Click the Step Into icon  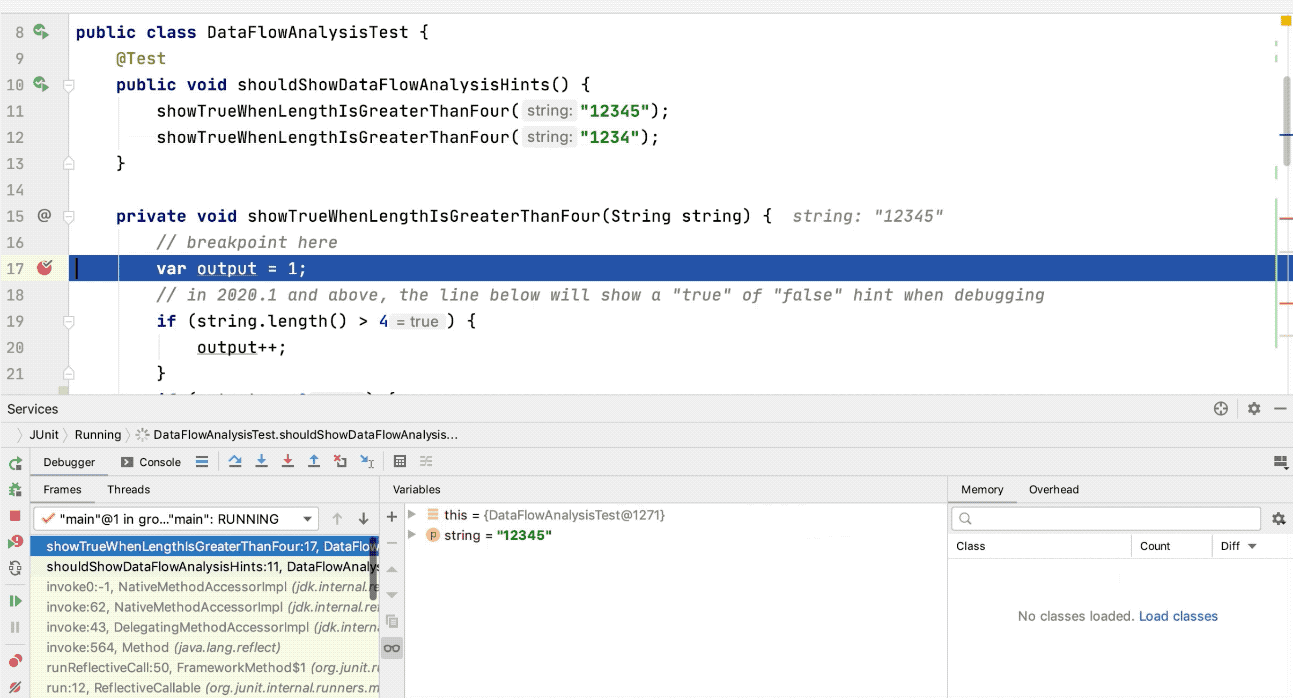pos(262,462)
